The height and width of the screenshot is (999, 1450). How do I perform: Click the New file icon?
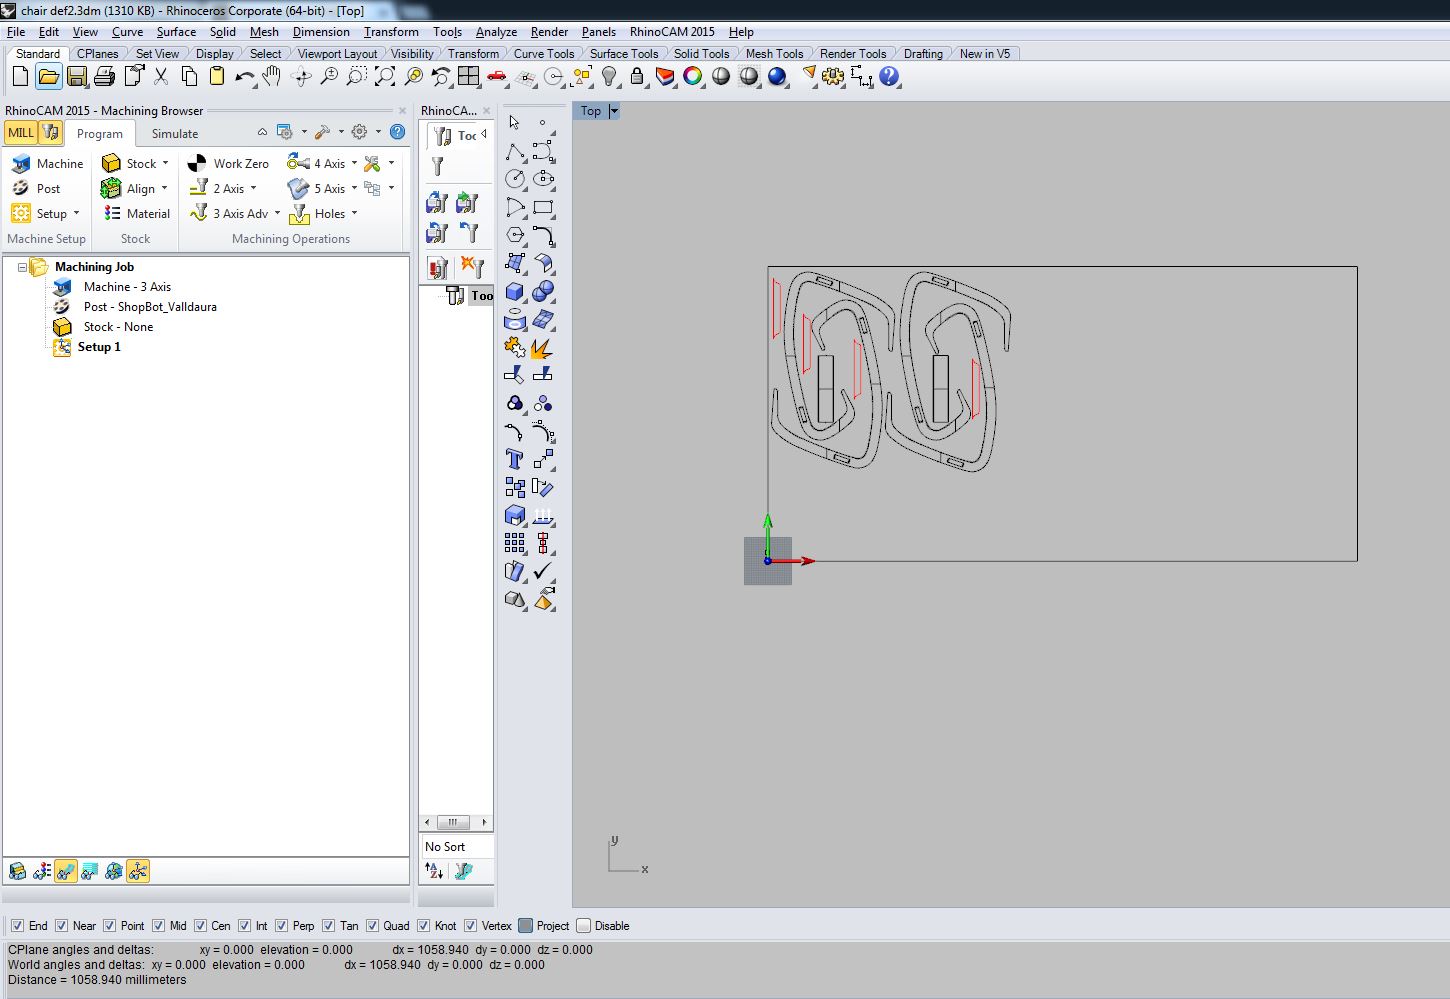point(21,77)
